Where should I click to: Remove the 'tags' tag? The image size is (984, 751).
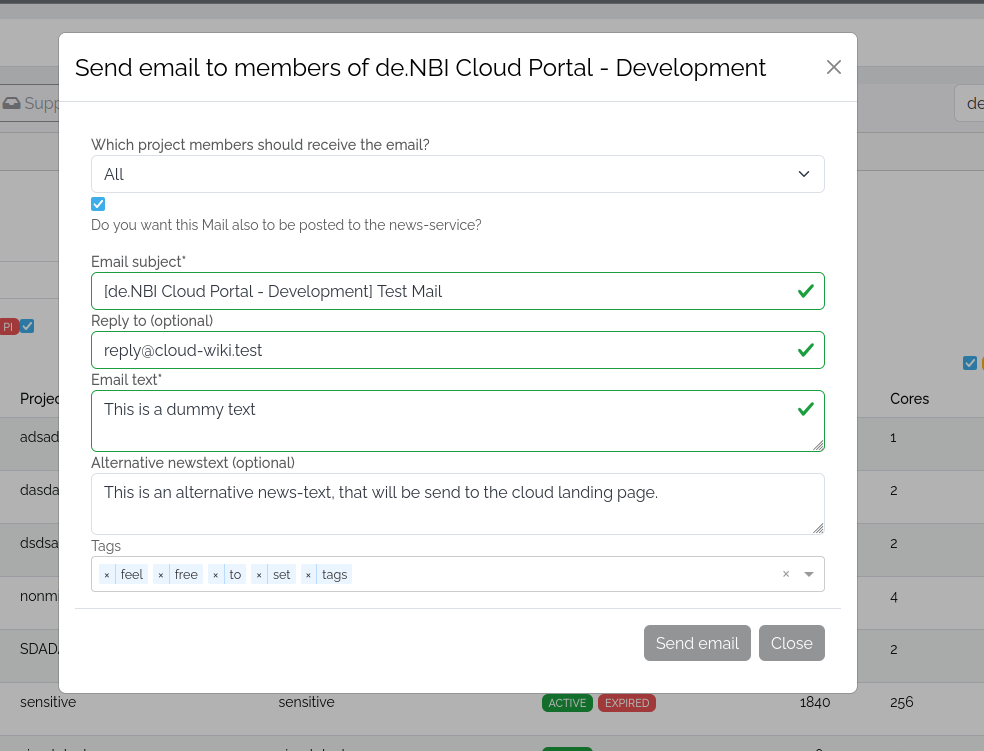[308, 575]
